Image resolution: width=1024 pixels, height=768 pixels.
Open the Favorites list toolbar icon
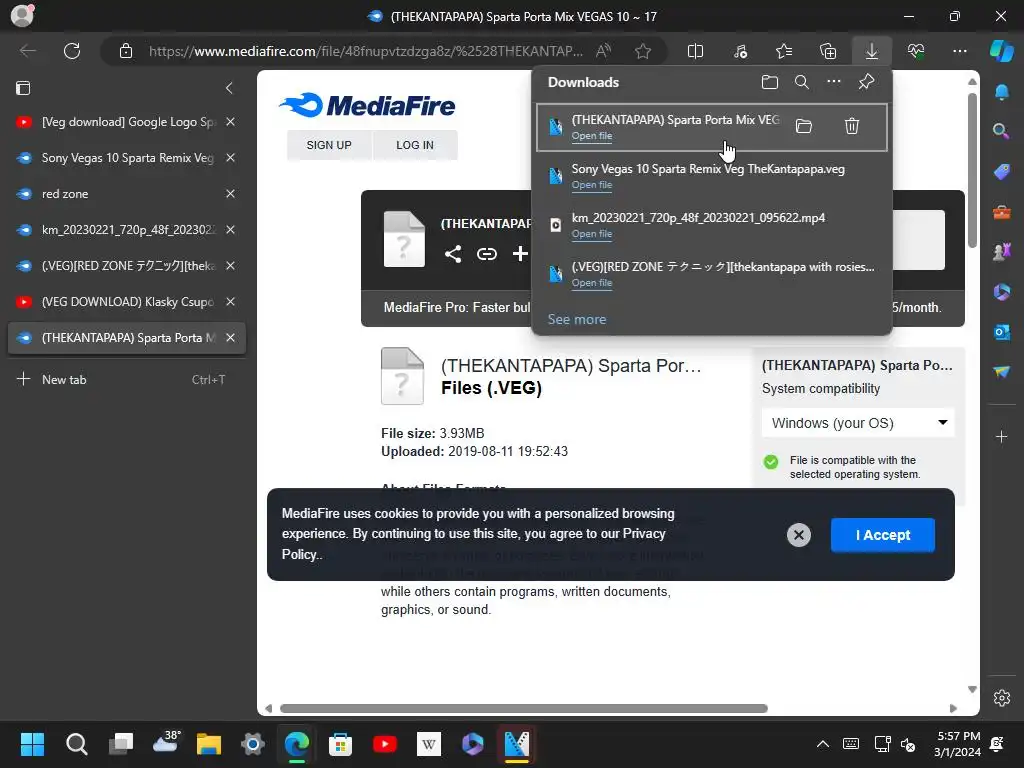pyautogui.click(x=784, y=51)
